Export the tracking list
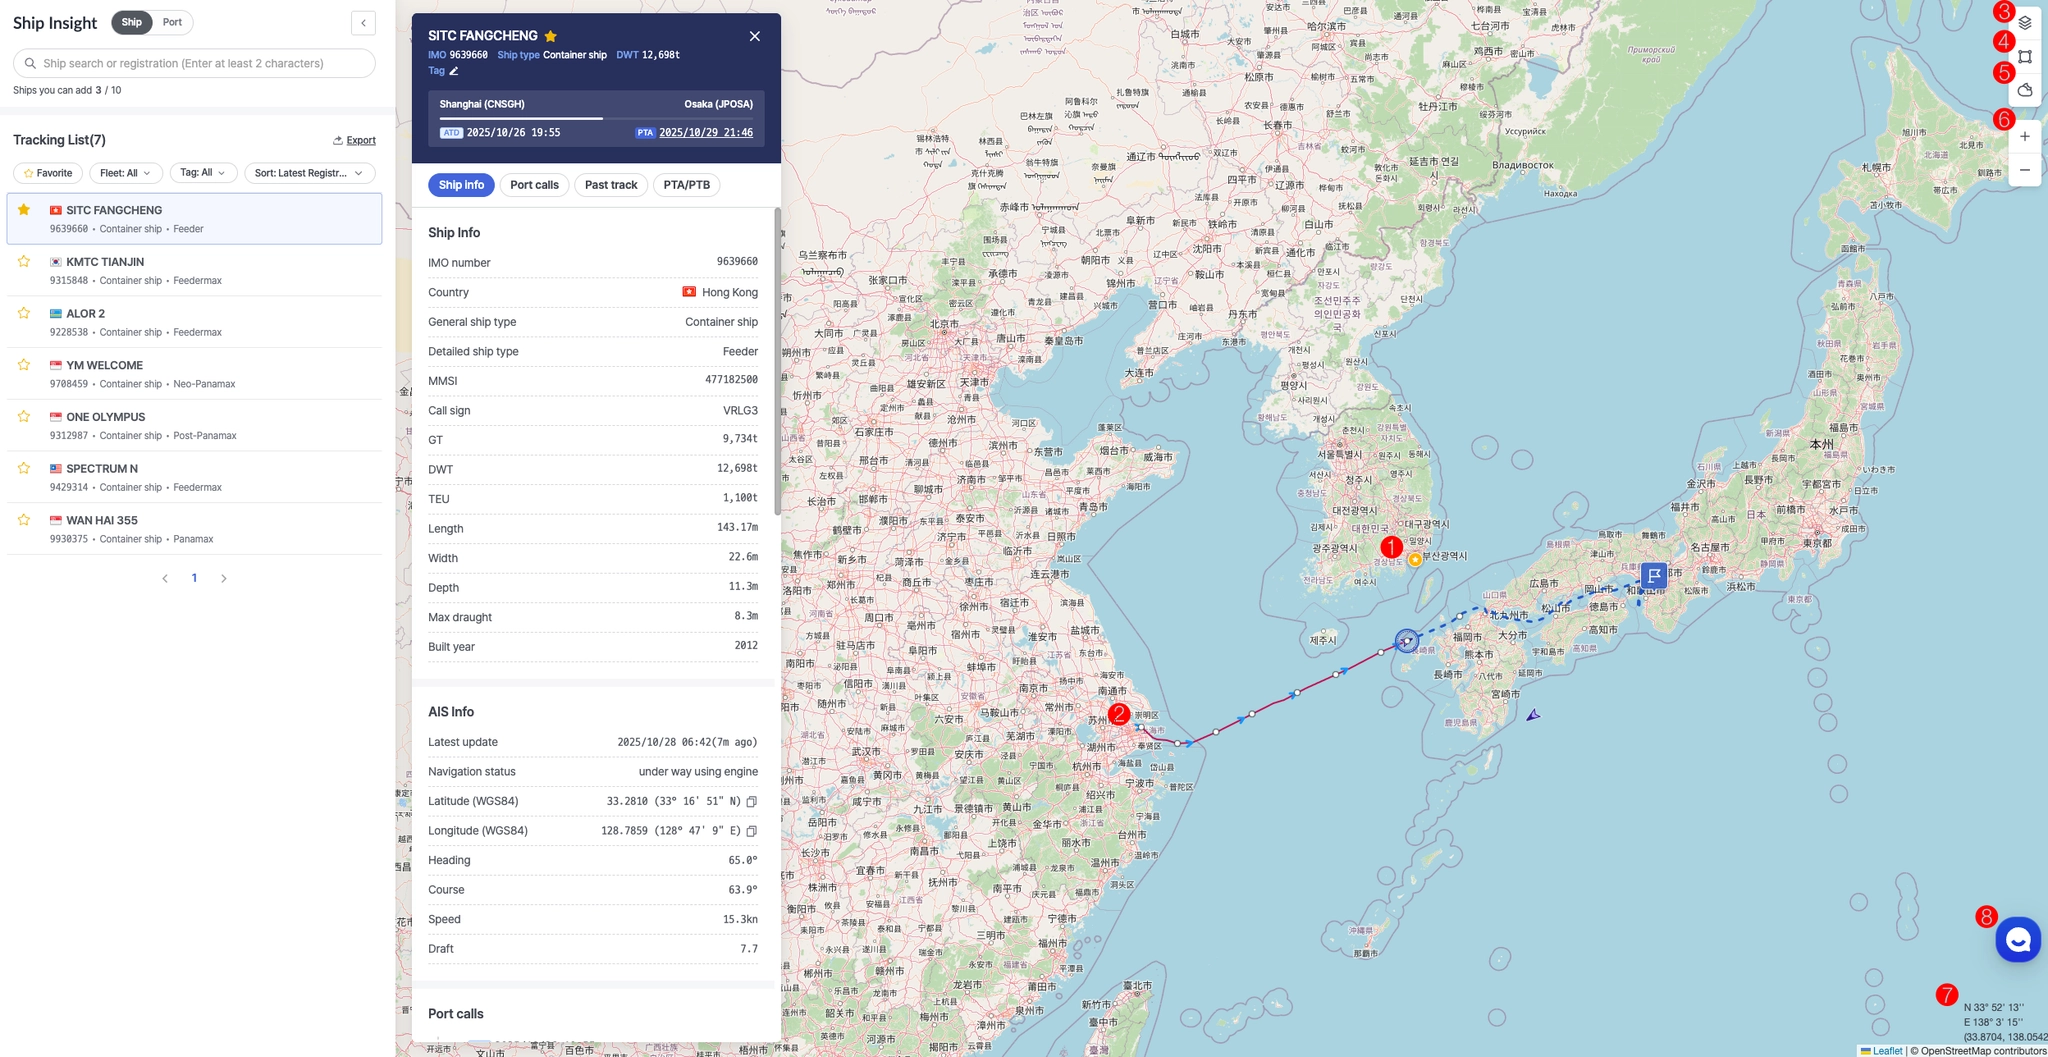This screenshot has height=1057, width=2048. pos(354,140)
